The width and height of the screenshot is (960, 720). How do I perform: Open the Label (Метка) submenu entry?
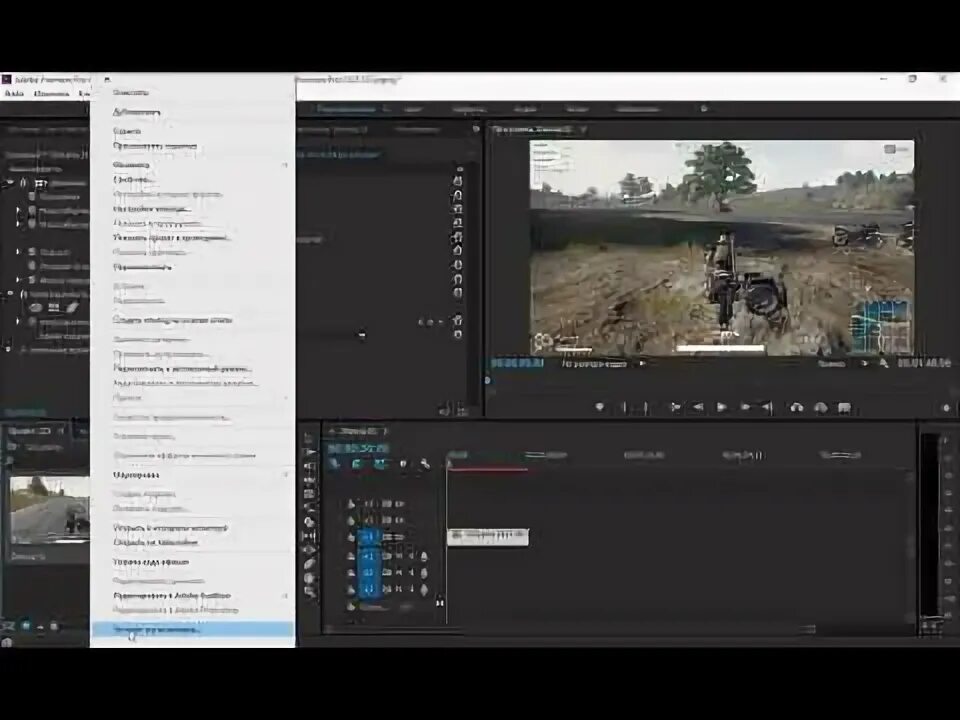point(136,474)
